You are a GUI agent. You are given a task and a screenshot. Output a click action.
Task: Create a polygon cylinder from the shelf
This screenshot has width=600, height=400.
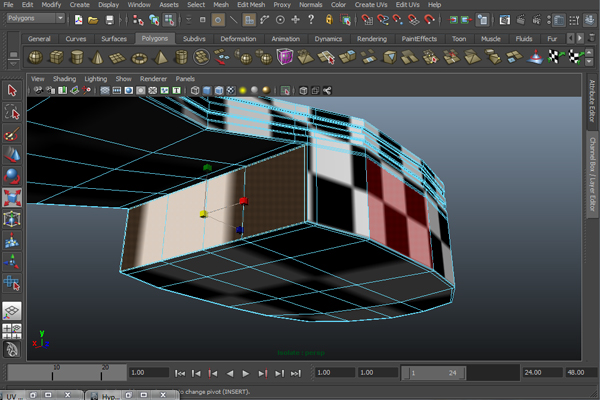click(x=77, y=58)
